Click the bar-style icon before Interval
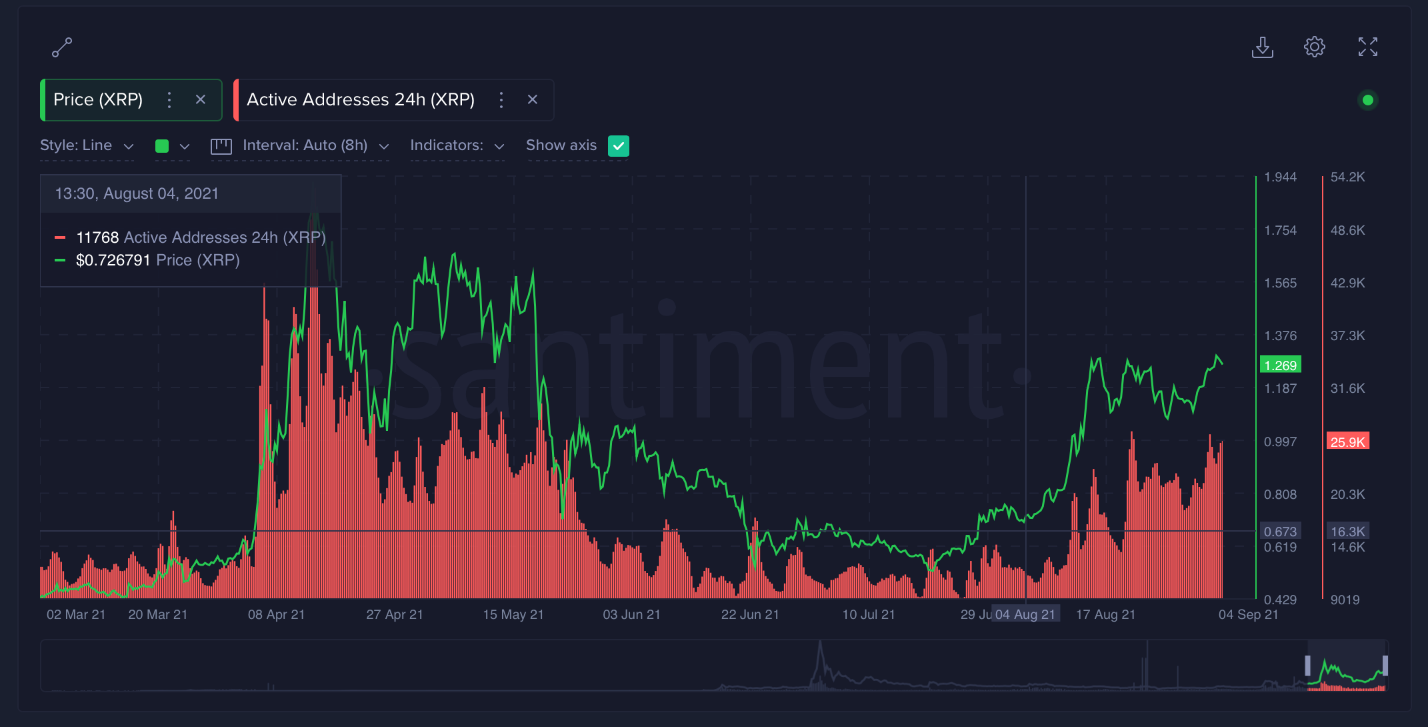Viewport: 1428px width, 727px height. tap(219, 145)
